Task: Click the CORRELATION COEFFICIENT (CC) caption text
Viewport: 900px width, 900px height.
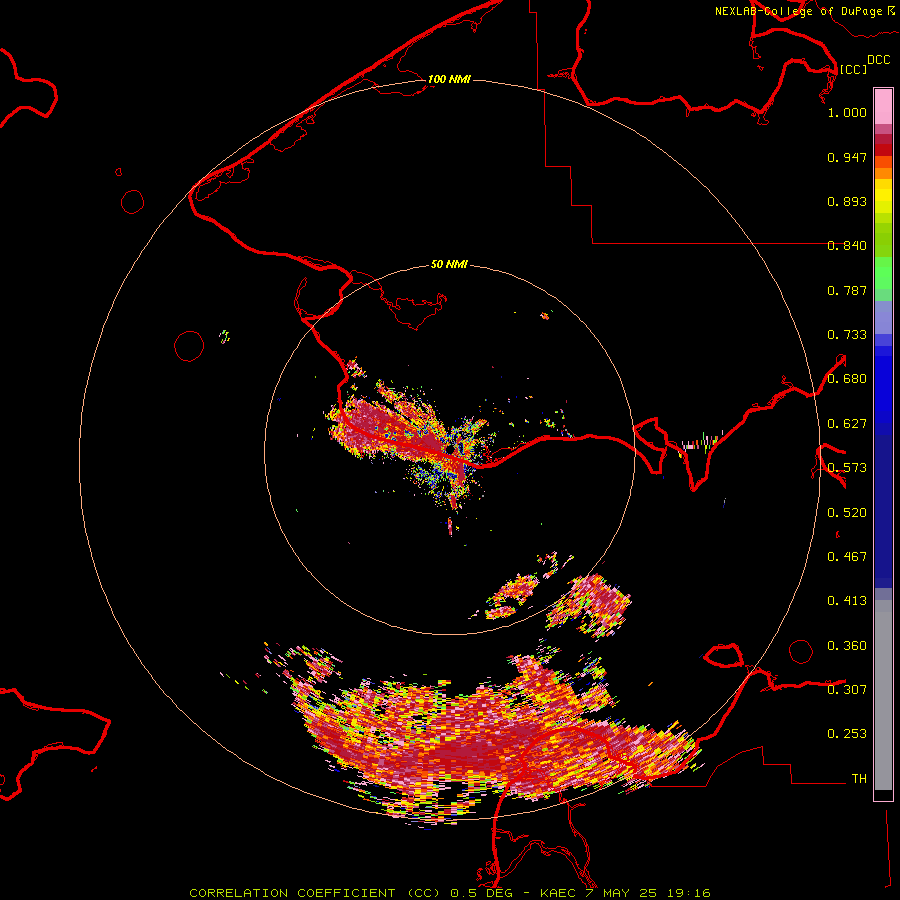Action: click(x=313, y=893)
